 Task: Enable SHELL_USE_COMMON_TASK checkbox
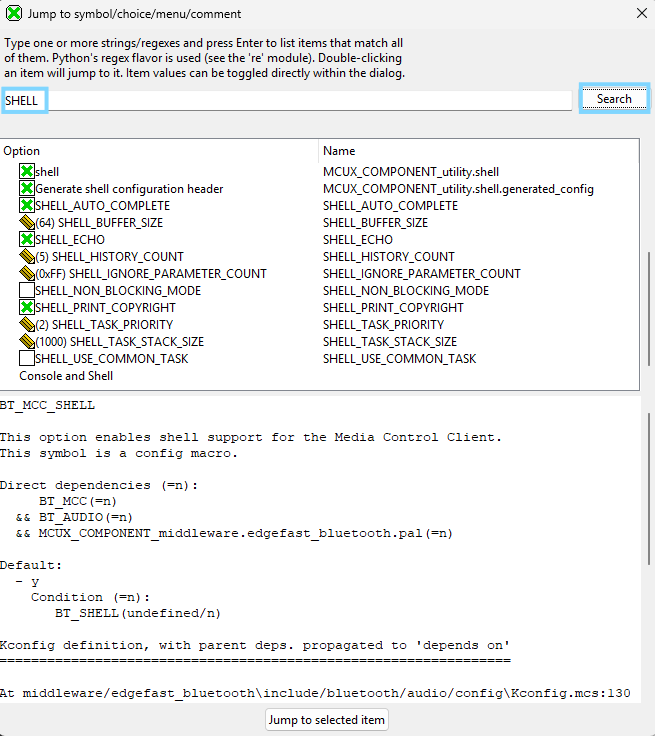(27, 359)
